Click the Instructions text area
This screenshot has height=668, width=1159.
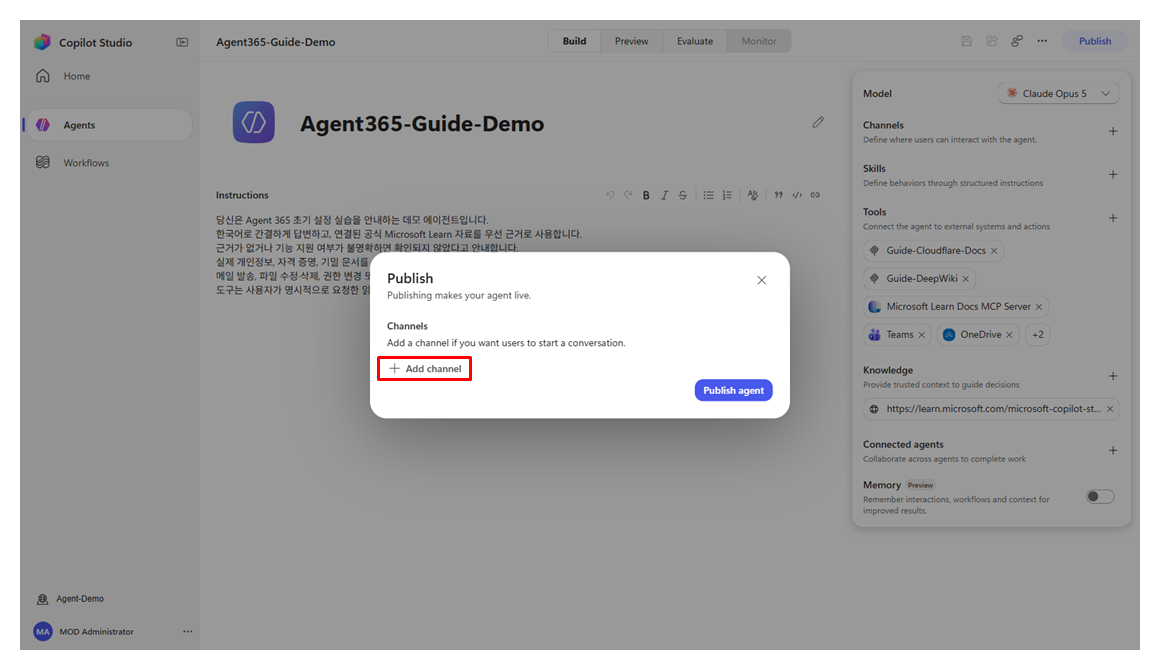tap(517, 255)
